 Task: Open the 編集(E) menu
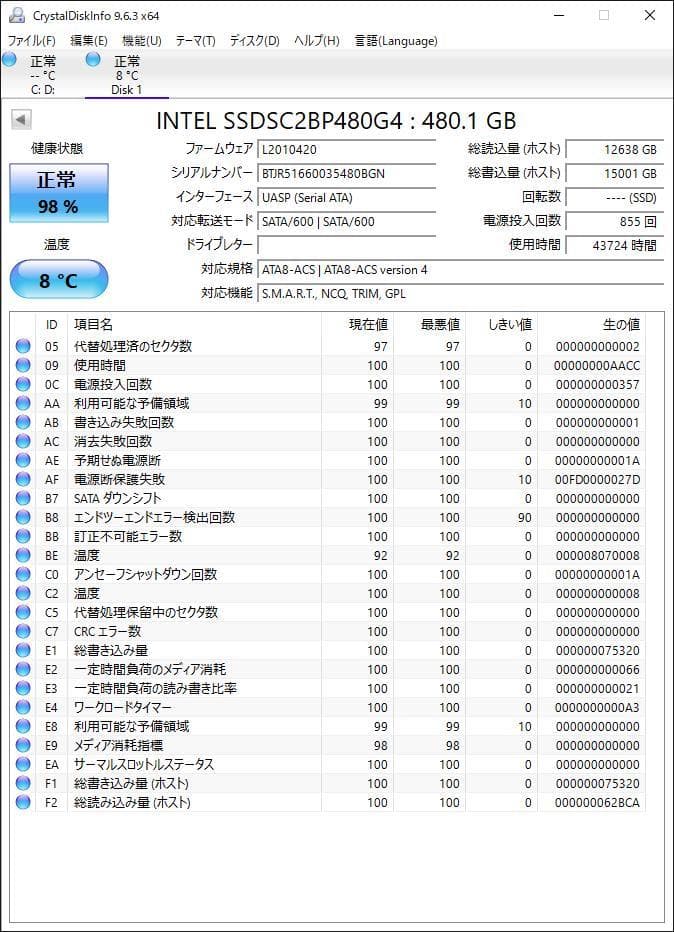pos(89,40)
